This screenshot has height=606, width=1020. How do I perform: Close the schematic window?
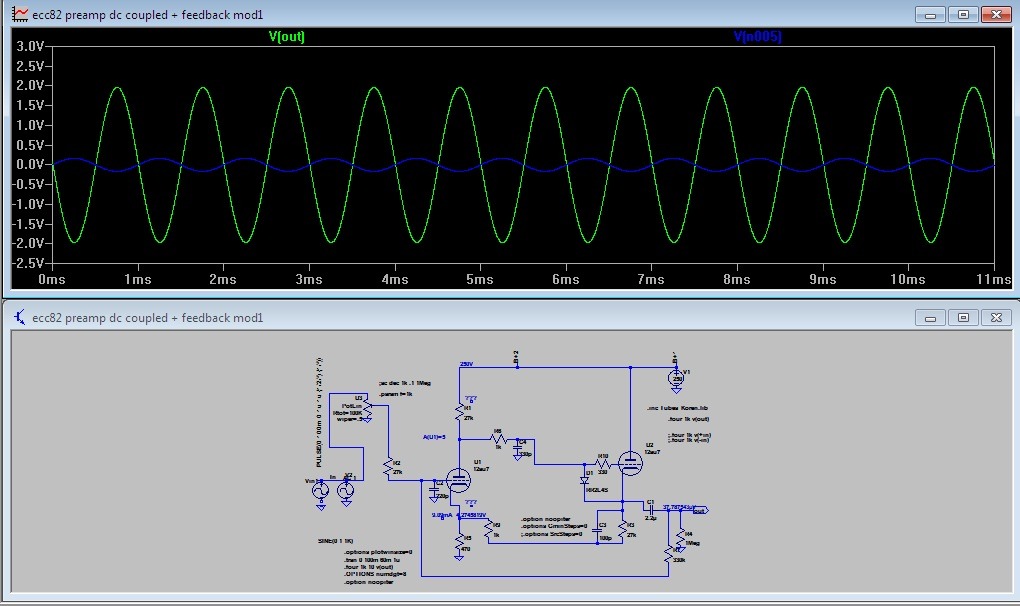pyautogui.click(x=996, y=317)
